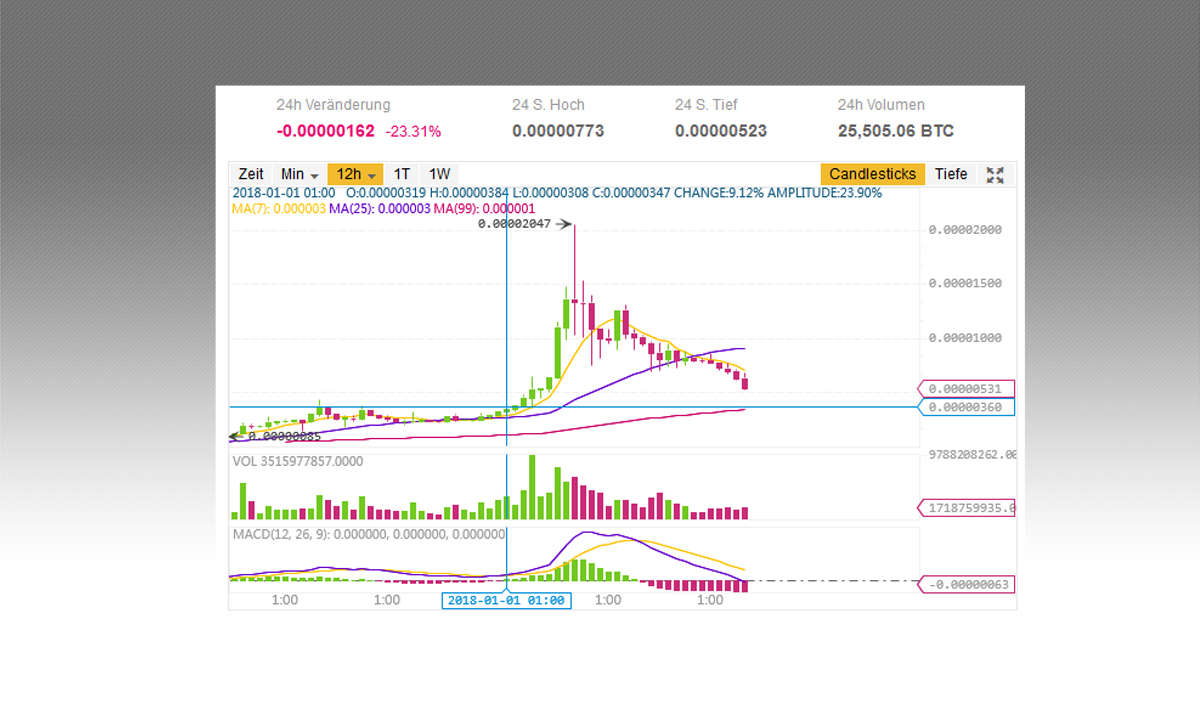The height and width of the screenshot is (720, 1200).
Task: Click the 24h Volumen value 25,505.06 BTC
Action: click(x=895, y=131)
